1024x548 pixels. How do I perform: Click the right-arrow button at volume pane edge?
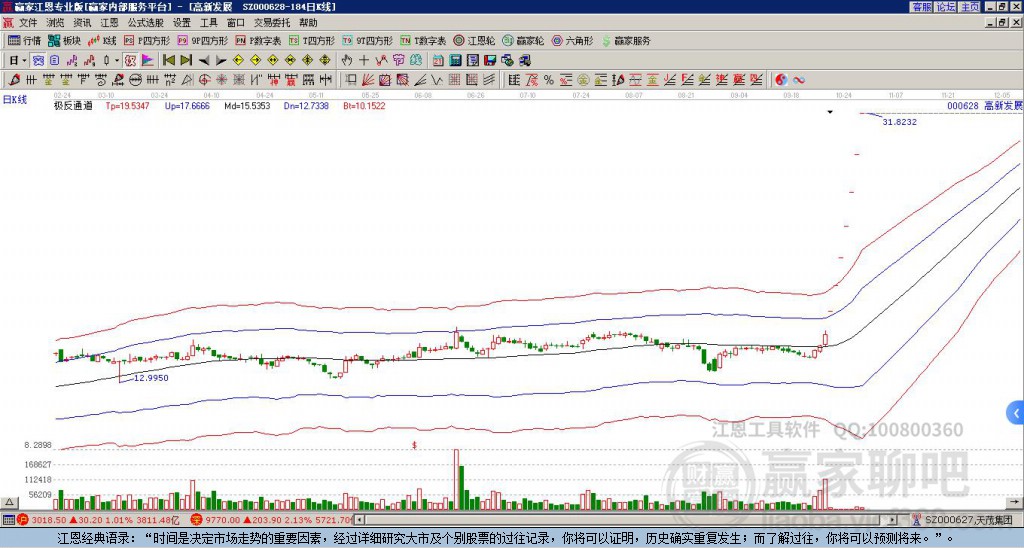1016,502
